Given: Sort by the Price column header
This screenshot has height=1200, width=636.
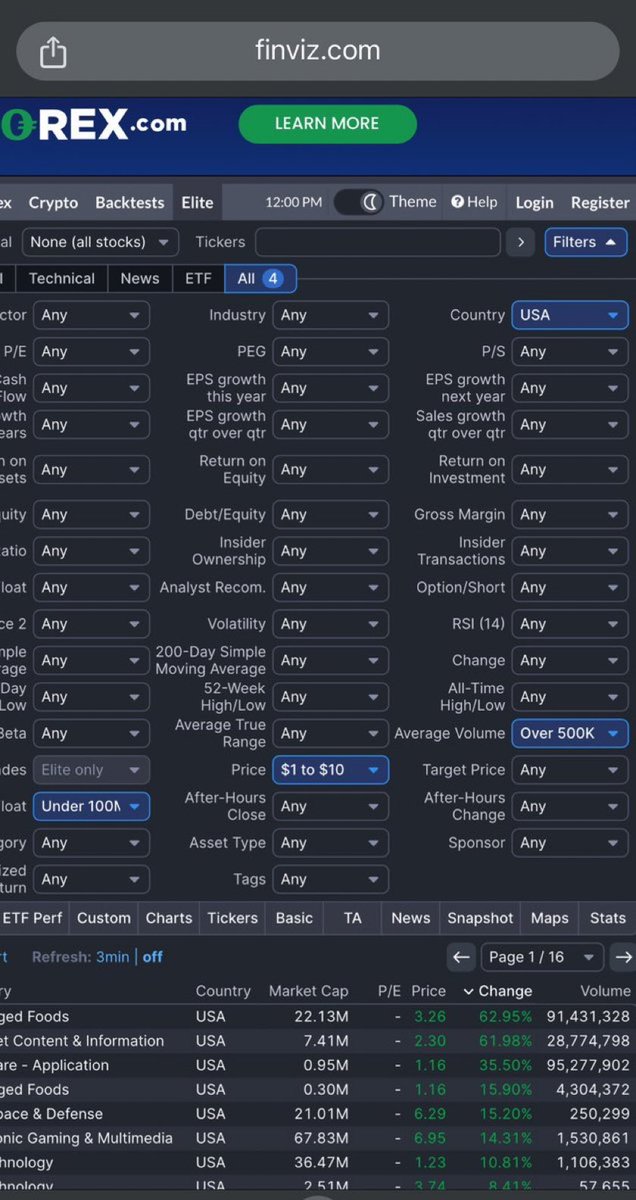Looking at the screenshot, I should pos(428,991).
